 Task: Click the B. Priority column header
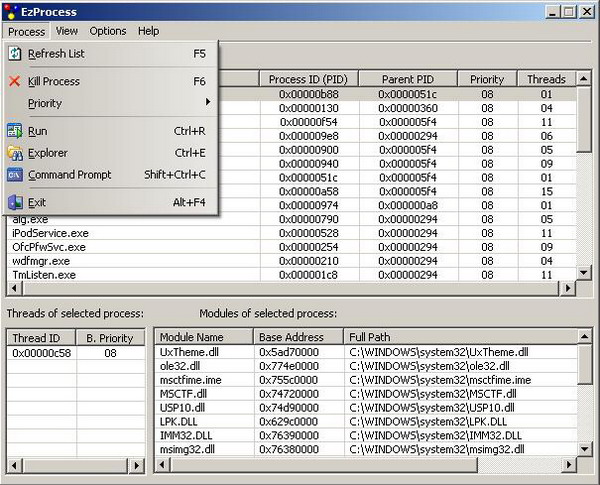pos(110,338)
